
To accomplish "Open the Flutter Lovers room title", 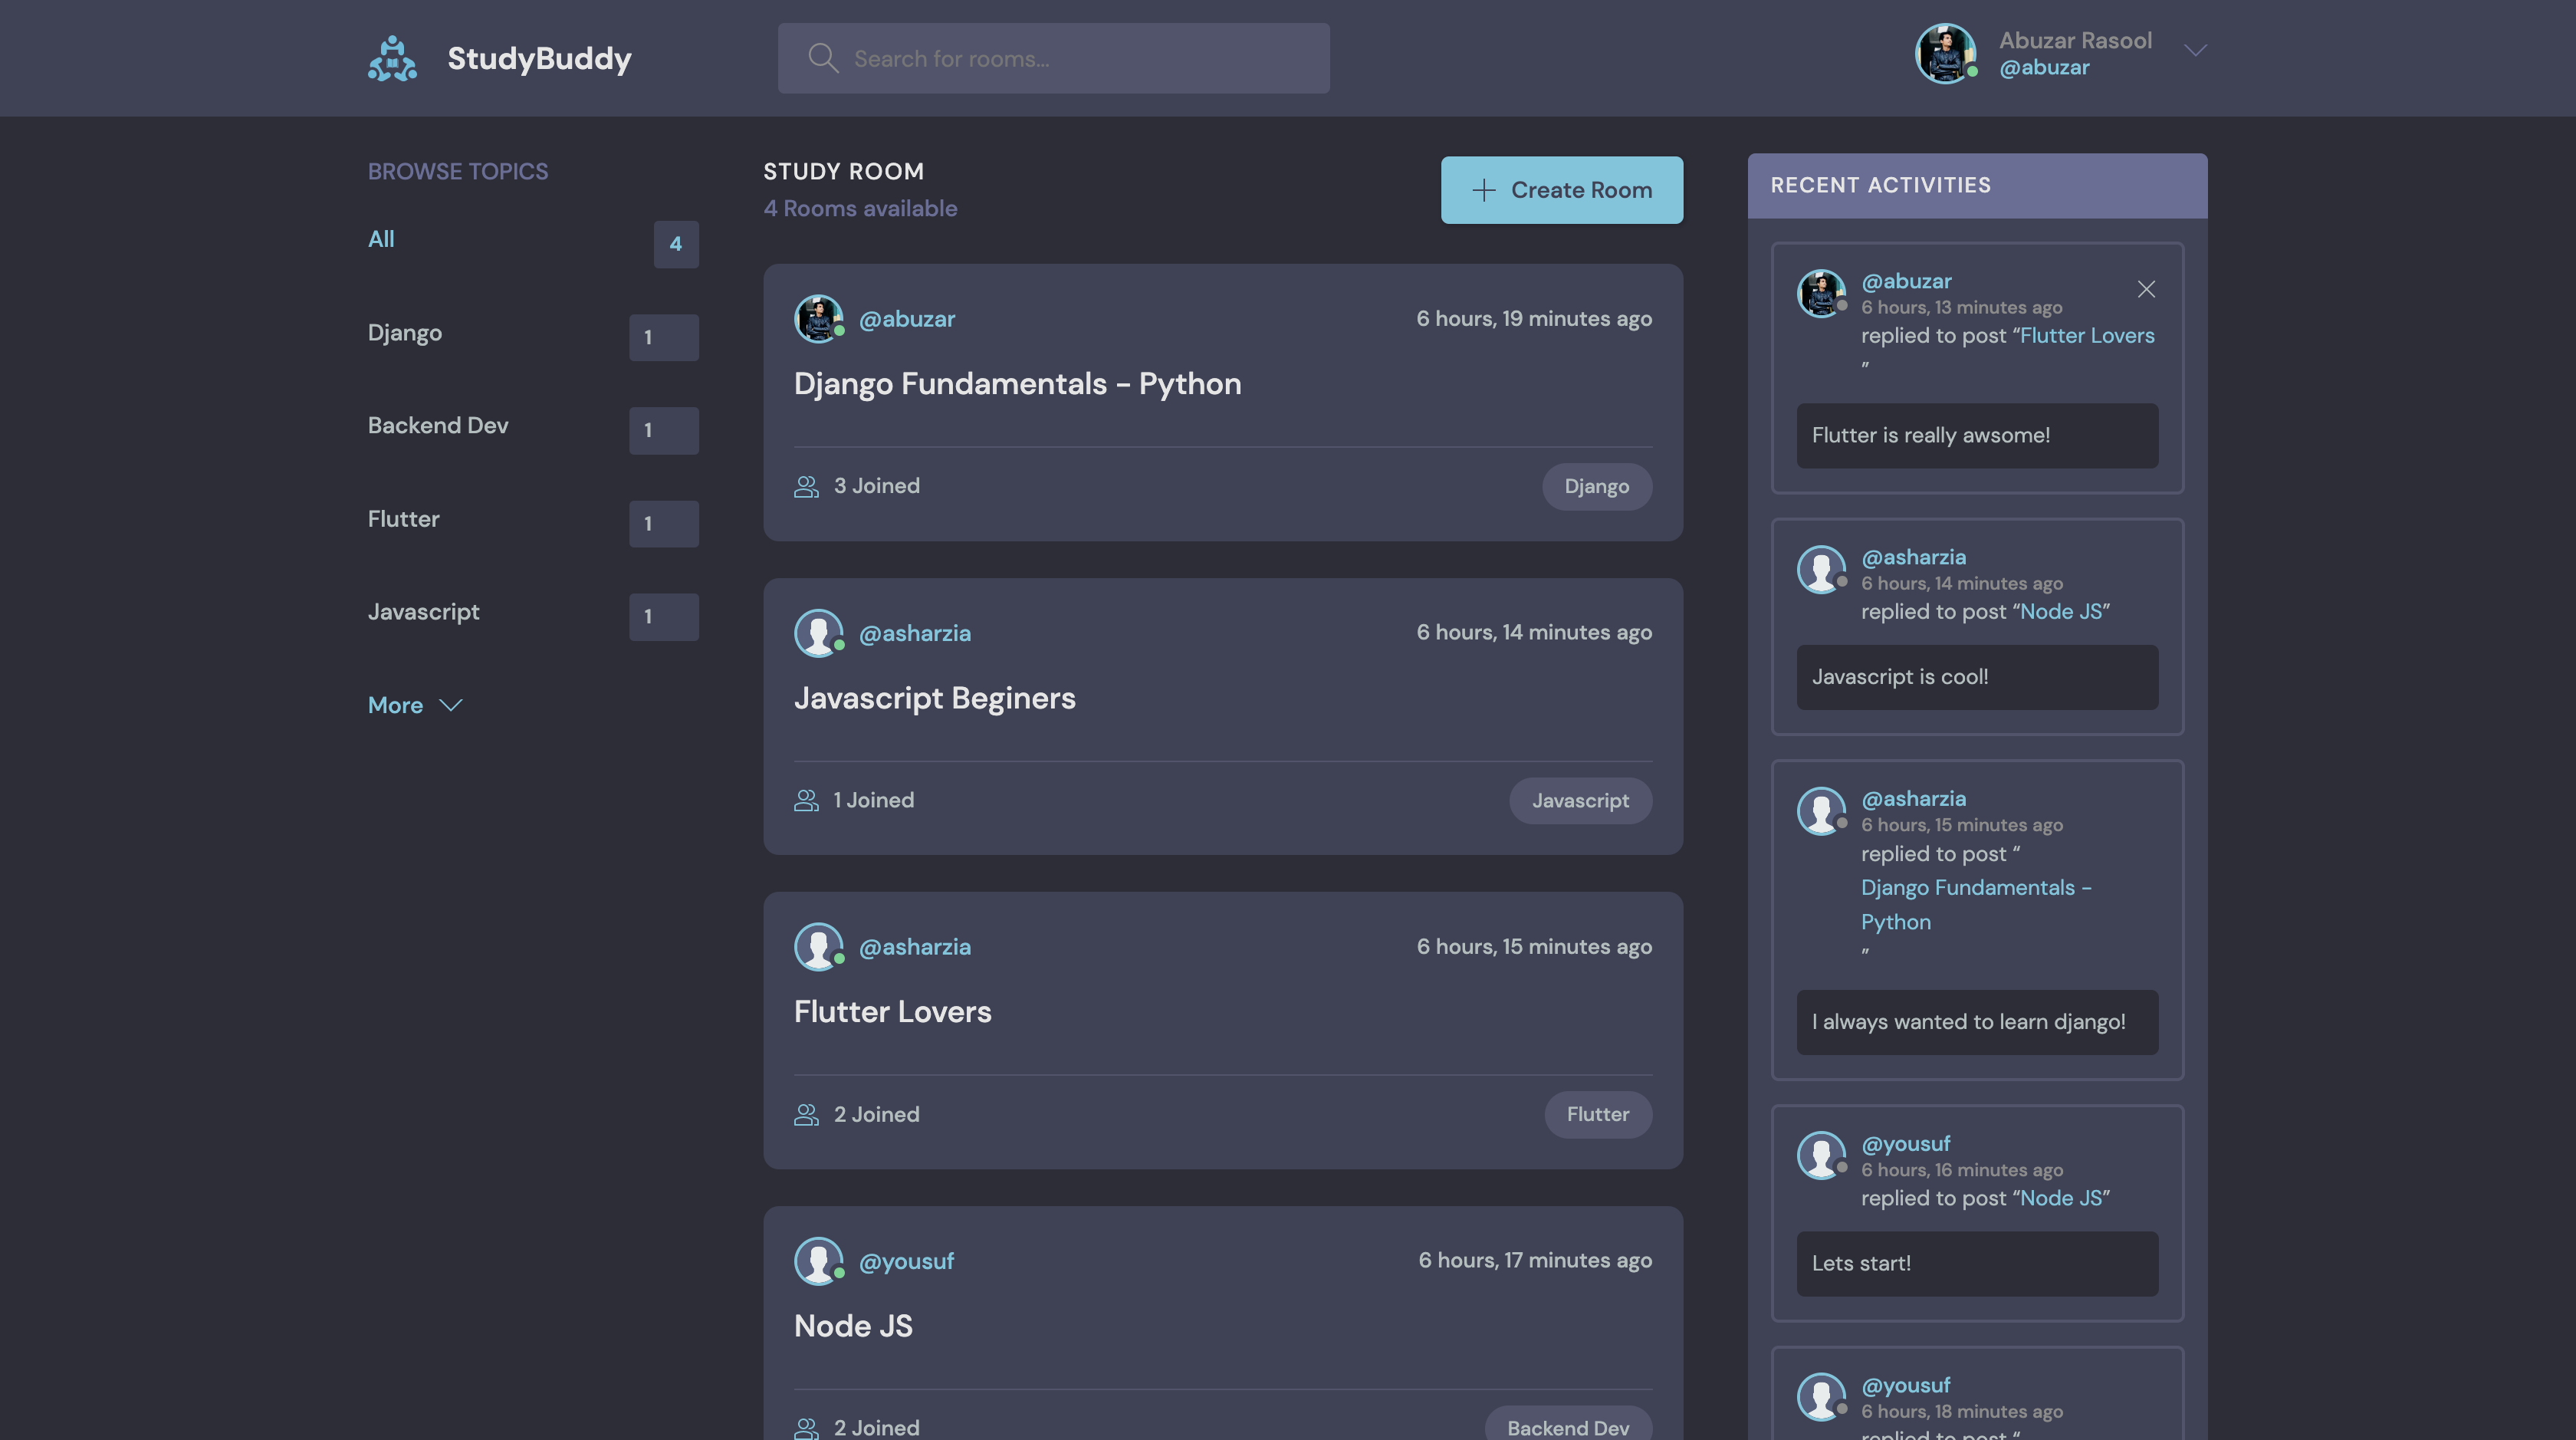I will pos(892,1011).
